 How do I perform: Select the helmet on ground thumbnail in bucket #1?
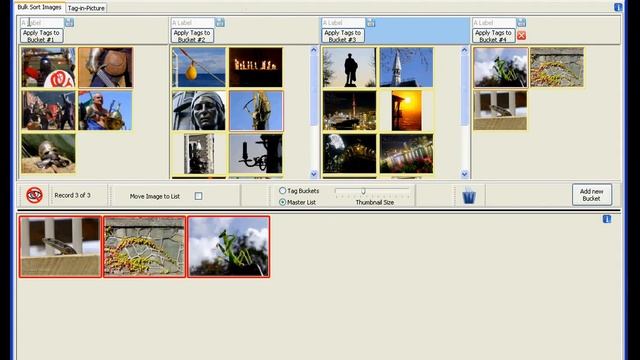[48, 154]
